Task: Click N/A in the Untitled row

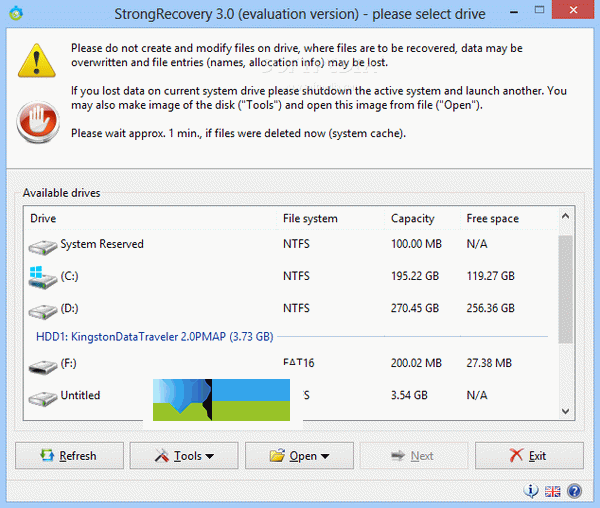Action: [477, 395]
